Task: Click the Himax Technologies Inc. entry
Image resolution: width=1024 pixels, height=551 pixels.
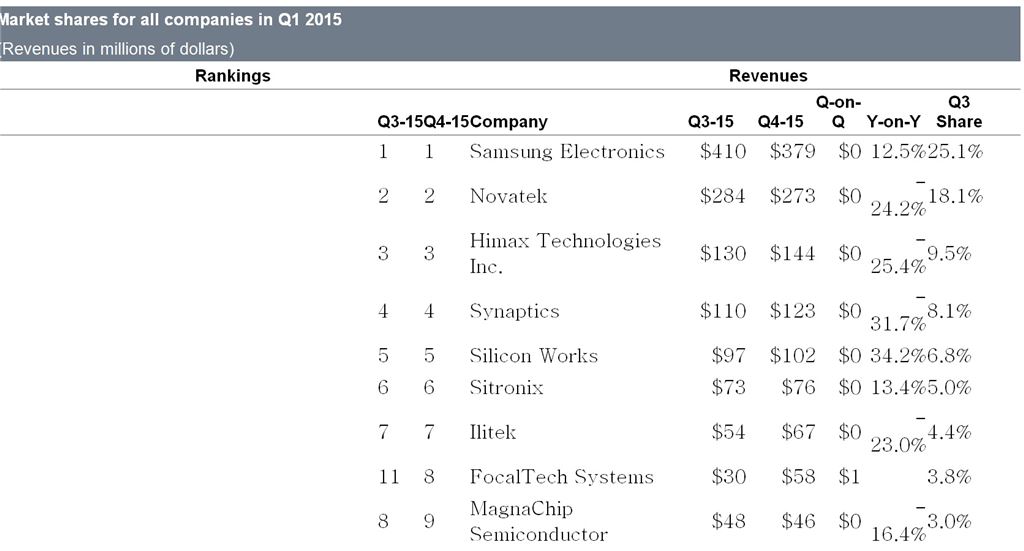Action: pyautogui.click(x=565, y=254)
